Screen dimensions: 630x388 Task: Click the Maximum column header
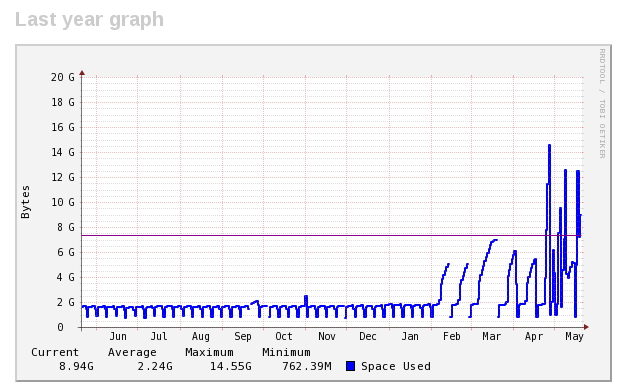coord(209,352)
